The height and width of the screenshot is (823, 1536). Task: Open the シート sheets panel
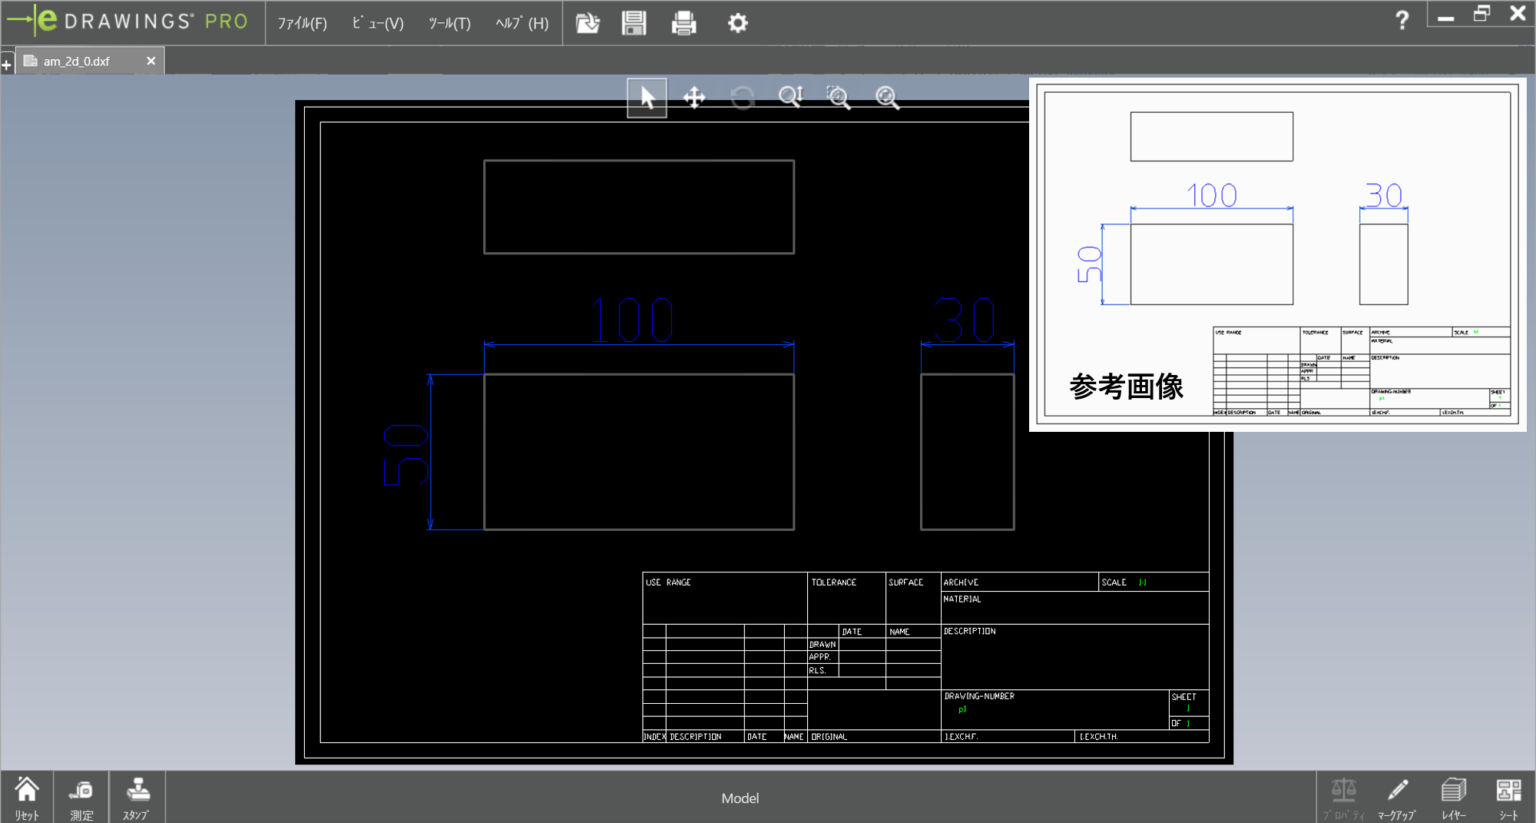(1509, 795)
